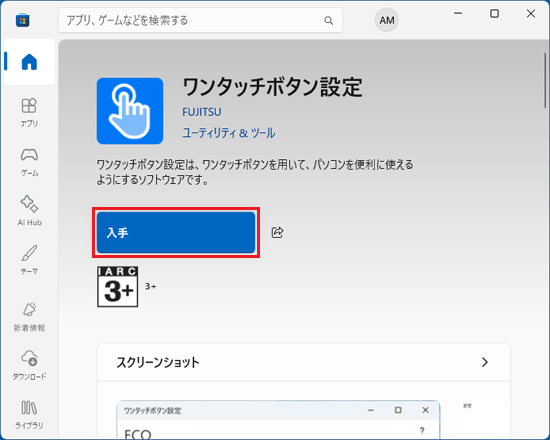550x440 pixels.
Task: Click the ワンタッチボタン設定 app icon
Action: pyautogui.click(x=130, y=111)
